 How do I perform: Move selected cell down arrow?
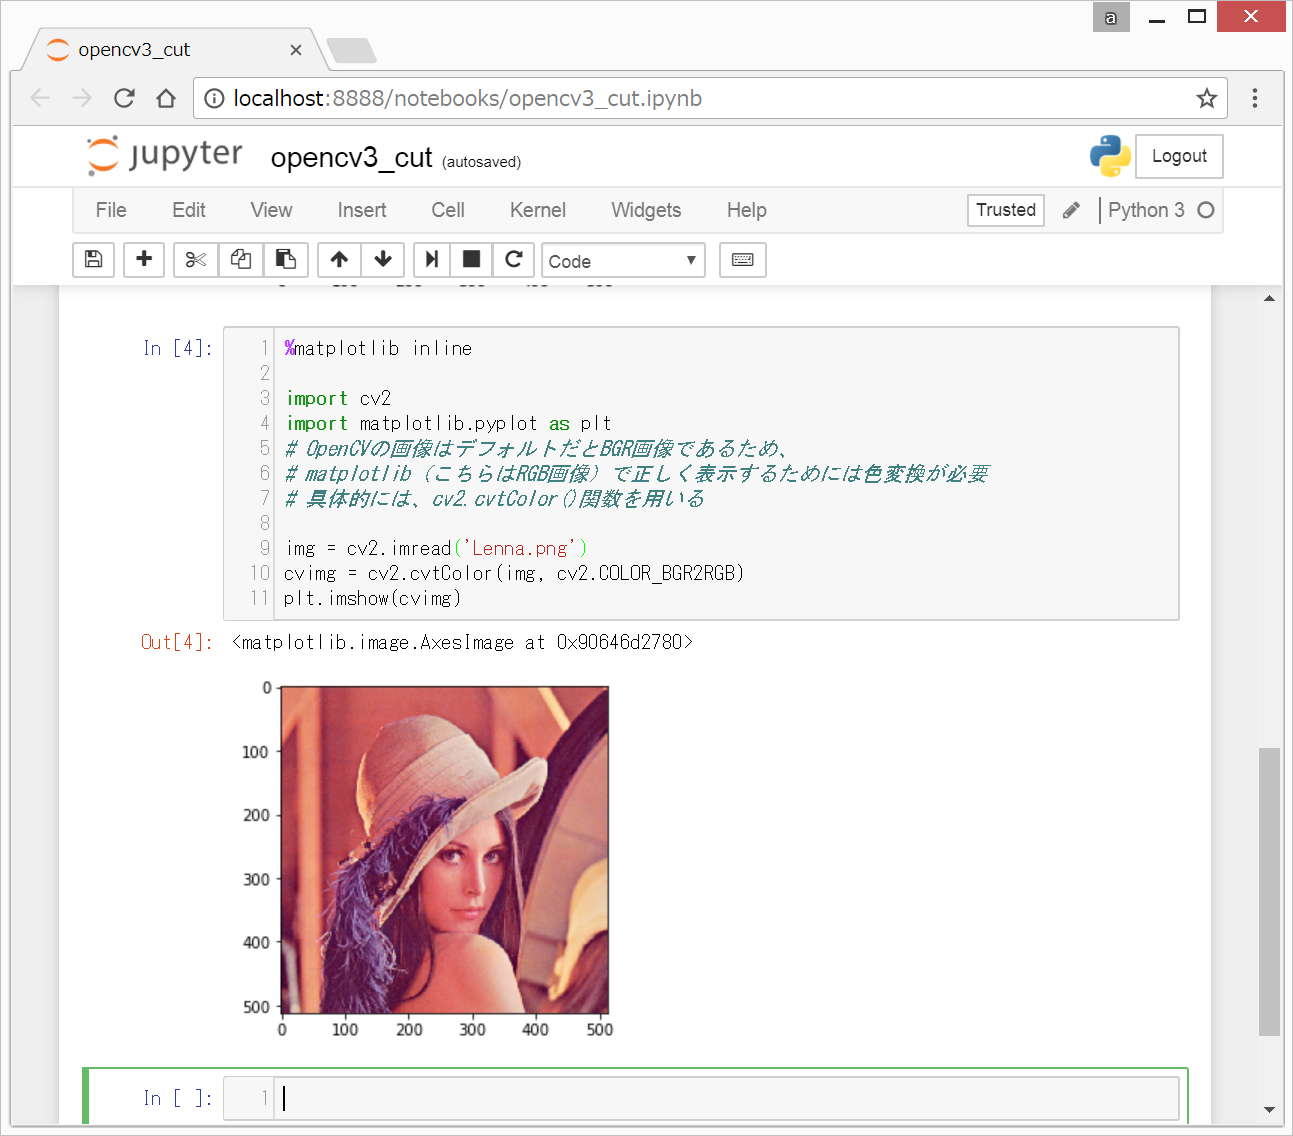point(383,260)
